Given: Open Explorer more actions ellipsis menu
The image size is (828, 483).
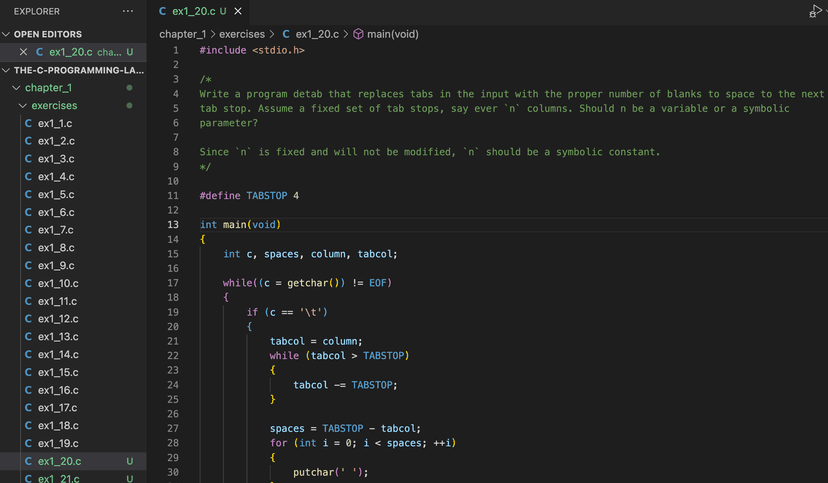Looking at the screenshot, I should click(128, 11).
